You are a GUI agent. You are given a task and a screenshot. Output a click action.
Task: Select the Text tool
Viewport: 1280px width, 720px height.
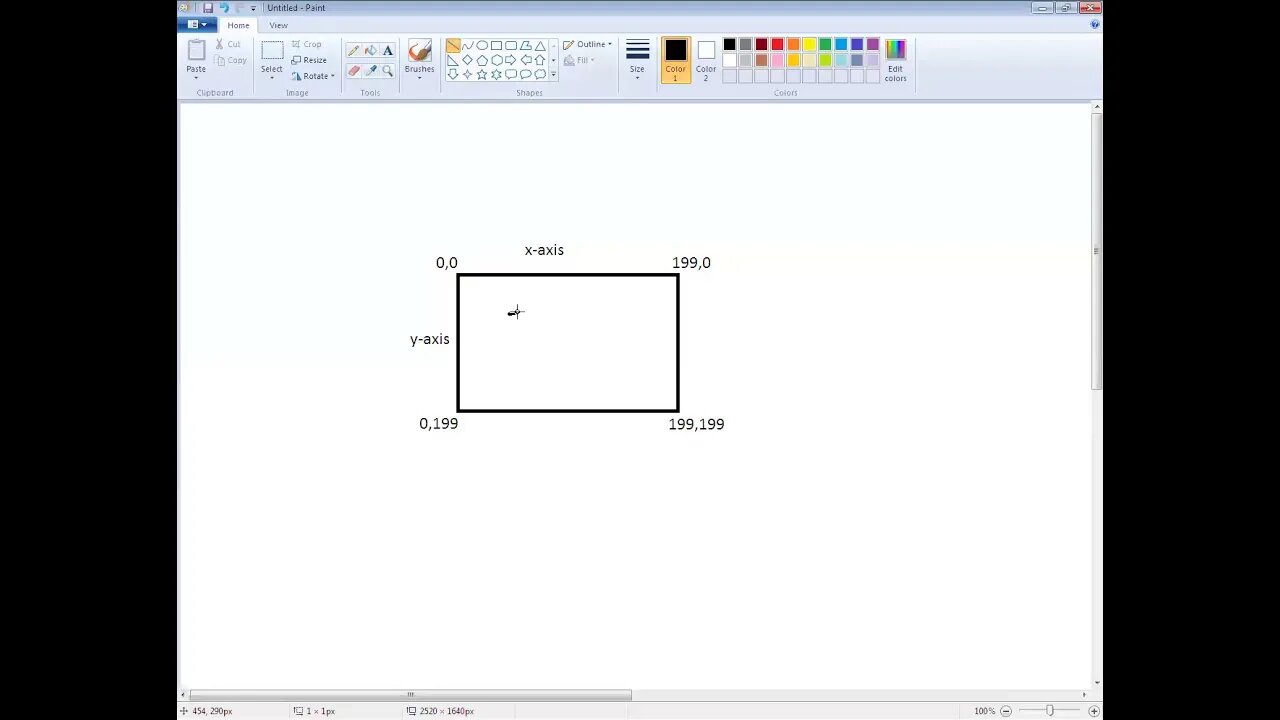pos(387,50)
